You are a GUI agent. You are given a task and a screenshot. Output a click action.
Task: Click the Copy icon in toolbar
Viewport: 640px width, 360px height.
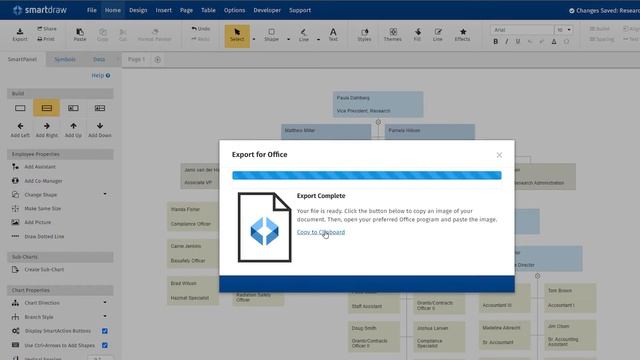103,35
